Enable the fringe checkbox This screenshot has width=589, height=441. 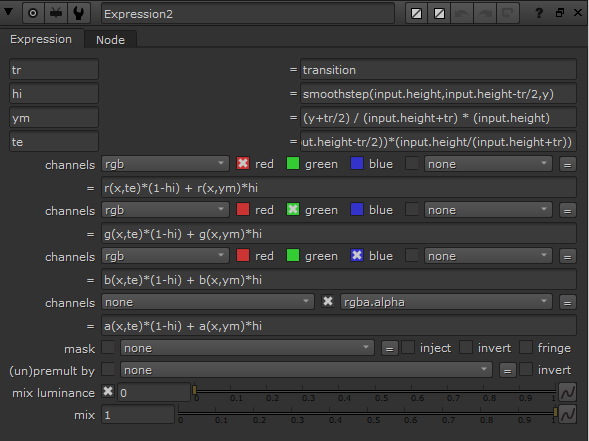pyautogui.click(x=526, y=347)
